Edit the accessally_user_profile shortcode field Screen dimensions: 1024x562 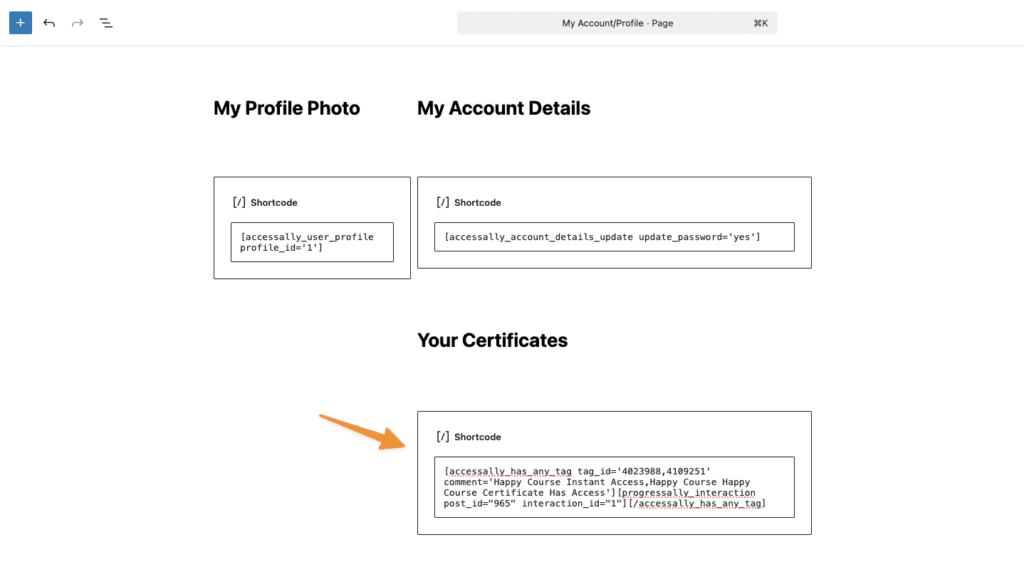click(312, 242)
